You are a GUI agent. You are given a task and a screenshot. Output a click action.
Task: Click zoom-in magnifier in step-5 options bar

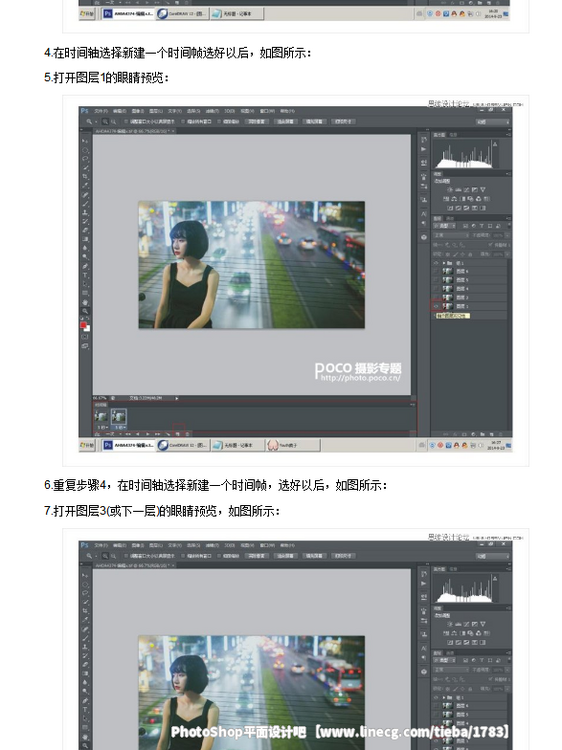pyautogui.click(x=105, y=122)
